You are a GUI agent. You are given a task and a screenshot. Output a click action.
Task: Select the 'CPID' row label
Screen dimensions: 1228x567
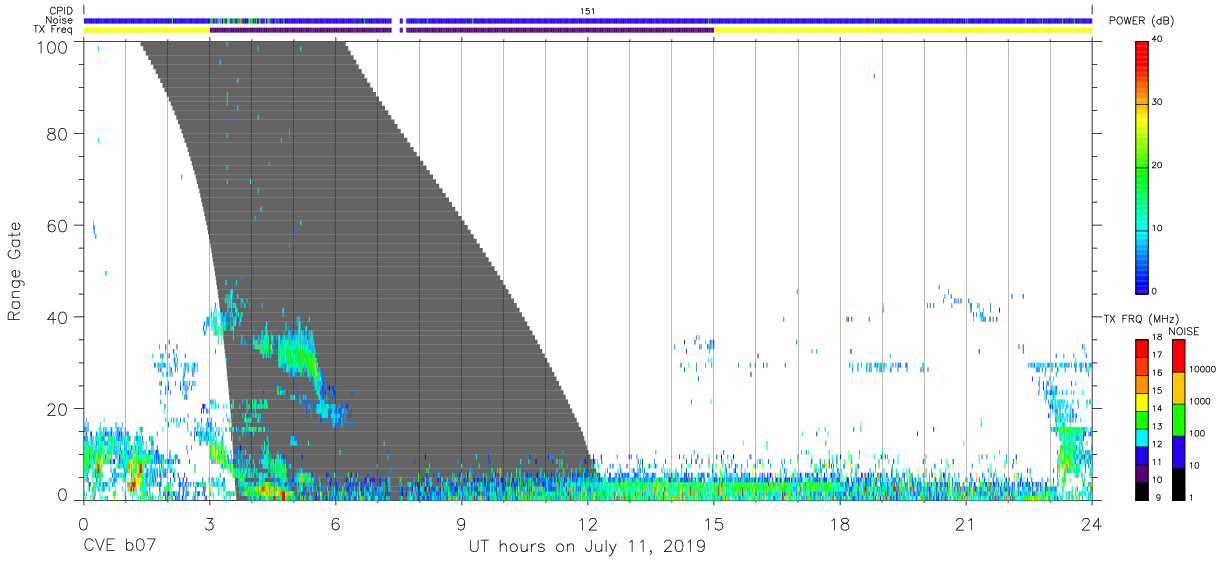click(60, 10)
